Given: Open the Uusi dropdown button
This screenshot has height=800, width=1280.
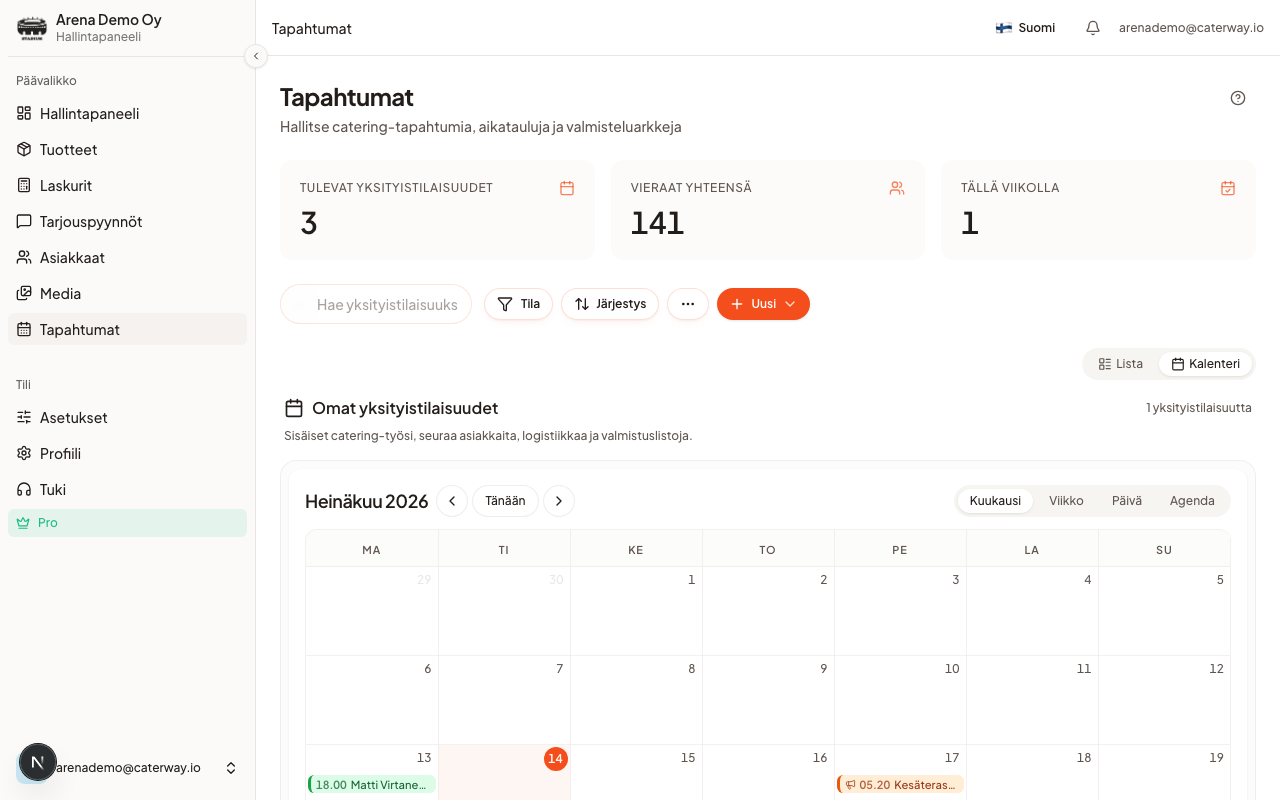Looking at the screenshot, I should (763, 304).
